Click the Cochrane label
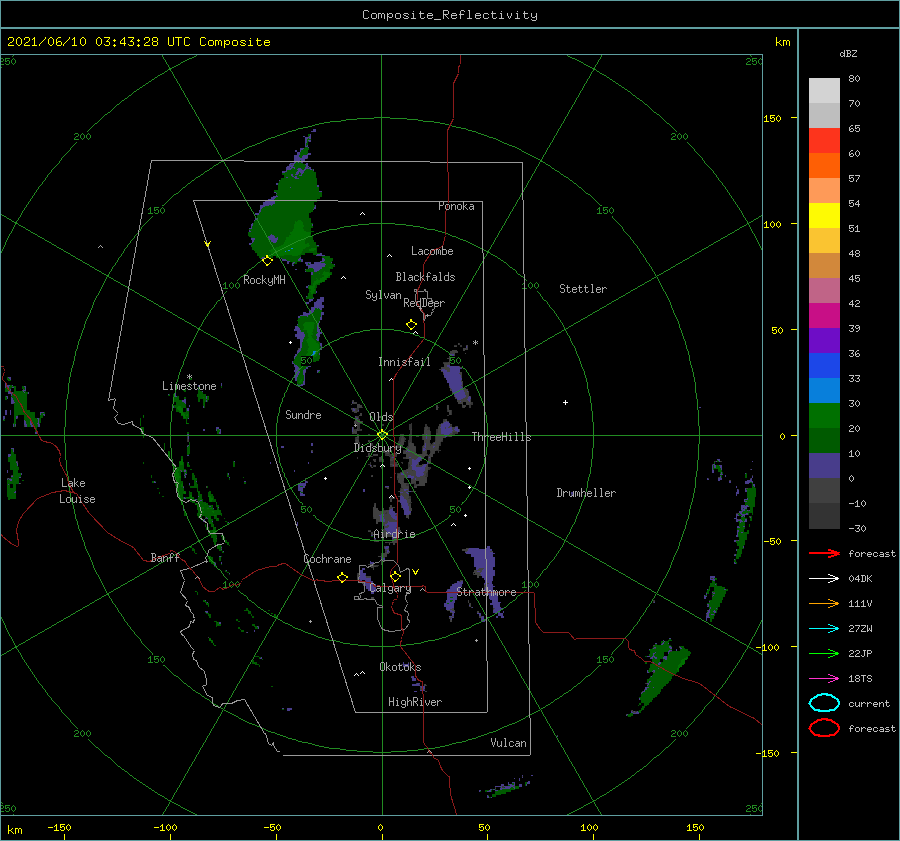The width and height of the screenshot is (900, 841). (327, 559)
